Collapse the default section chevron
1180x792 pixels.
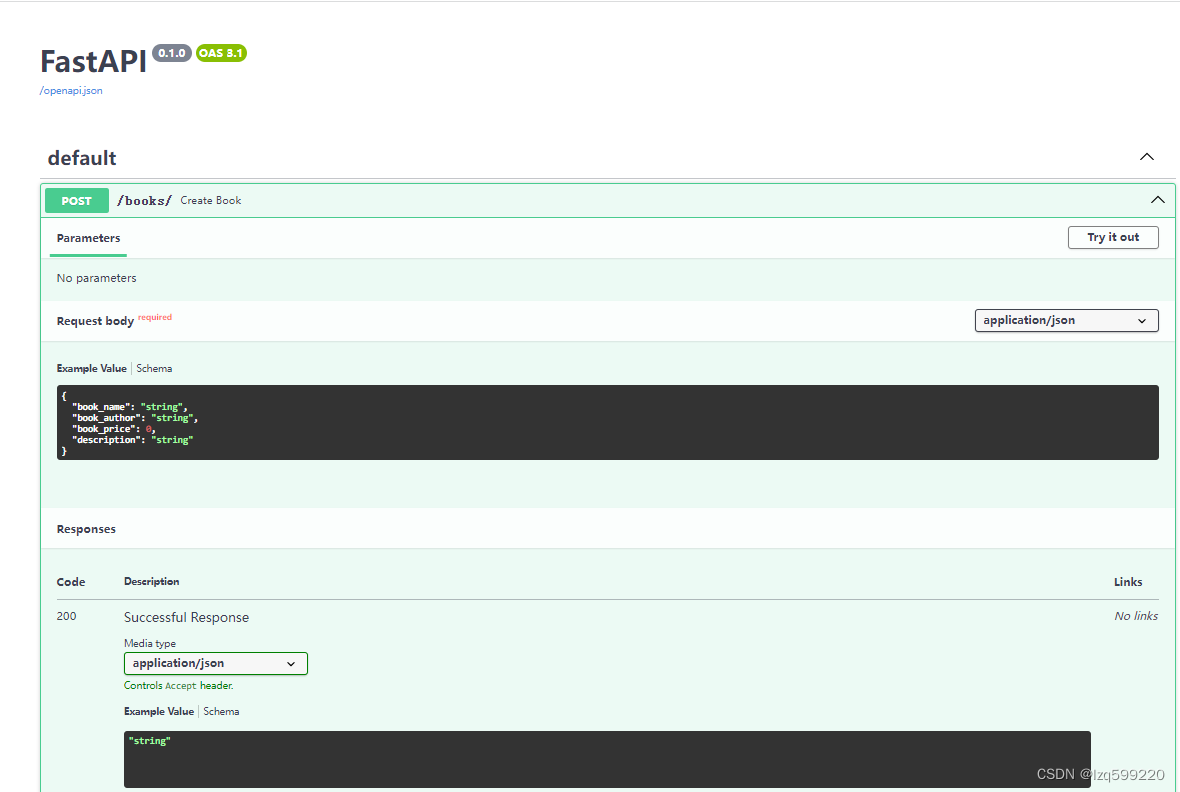[1146, 157]
